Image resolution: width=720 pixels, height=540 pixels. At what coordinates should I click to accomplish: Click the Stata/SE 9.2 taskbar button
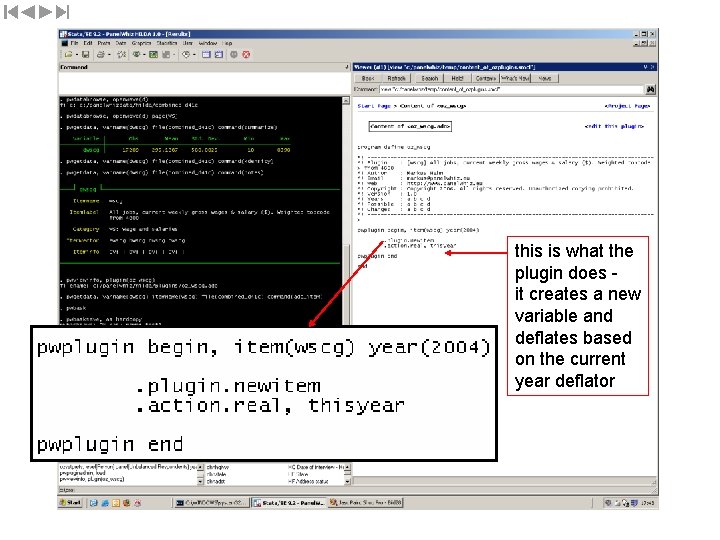(x=289, y=503)
